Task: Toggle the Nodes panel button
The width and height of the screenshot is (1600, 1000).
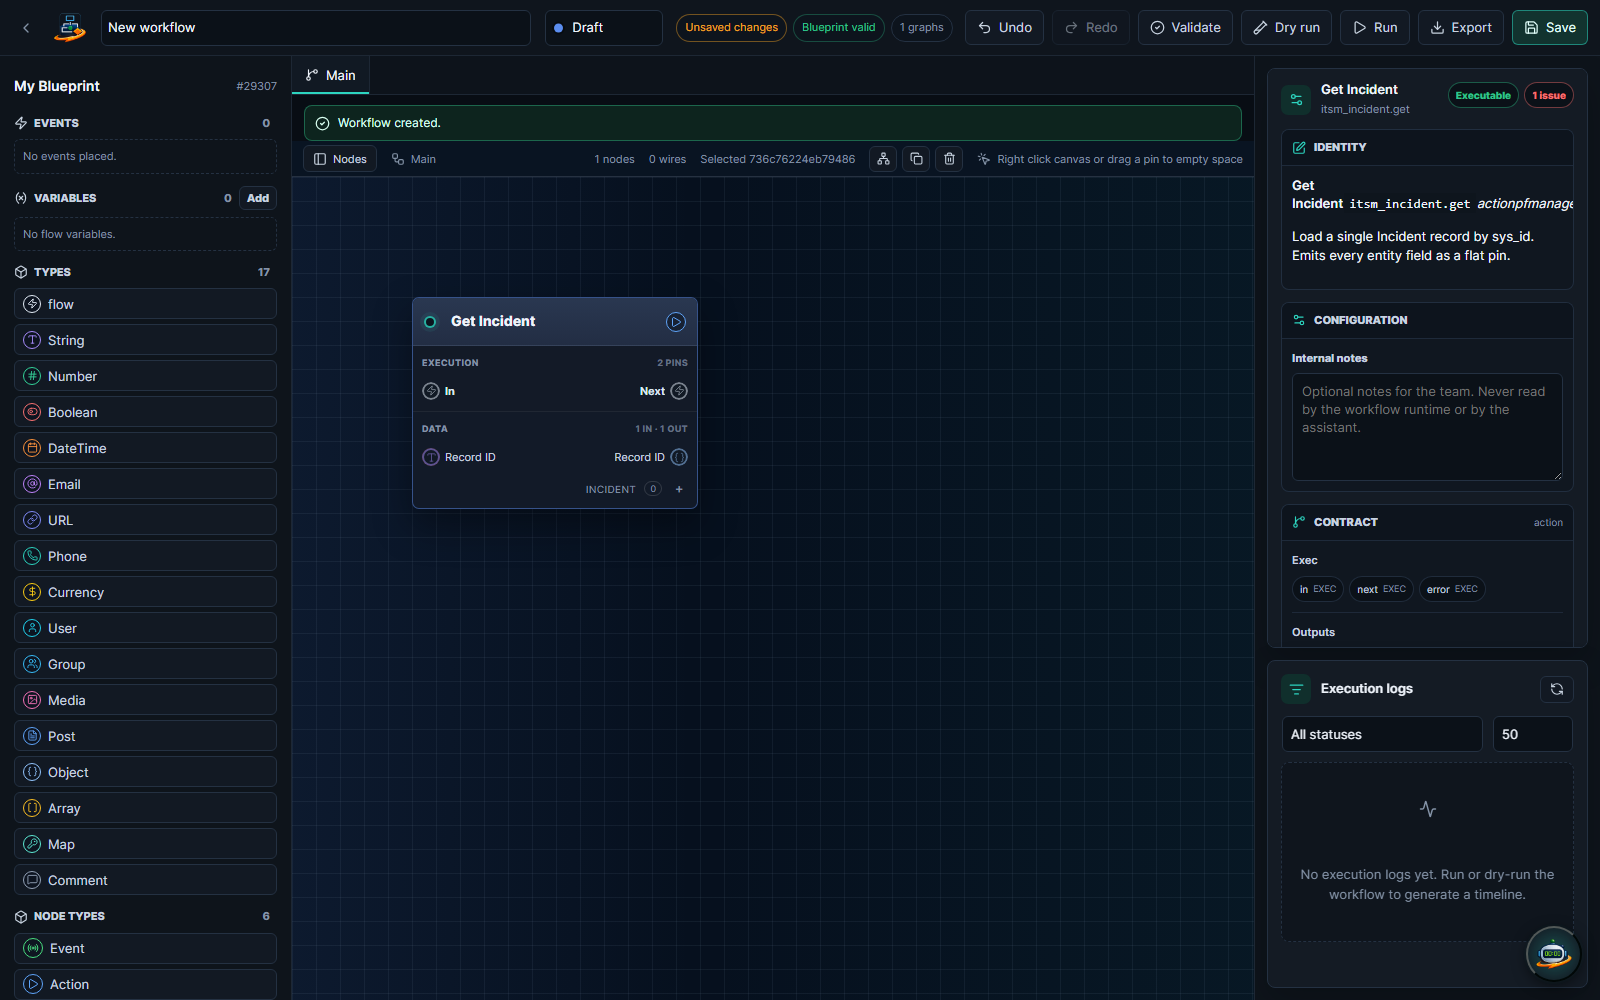Action: (340, 159)
